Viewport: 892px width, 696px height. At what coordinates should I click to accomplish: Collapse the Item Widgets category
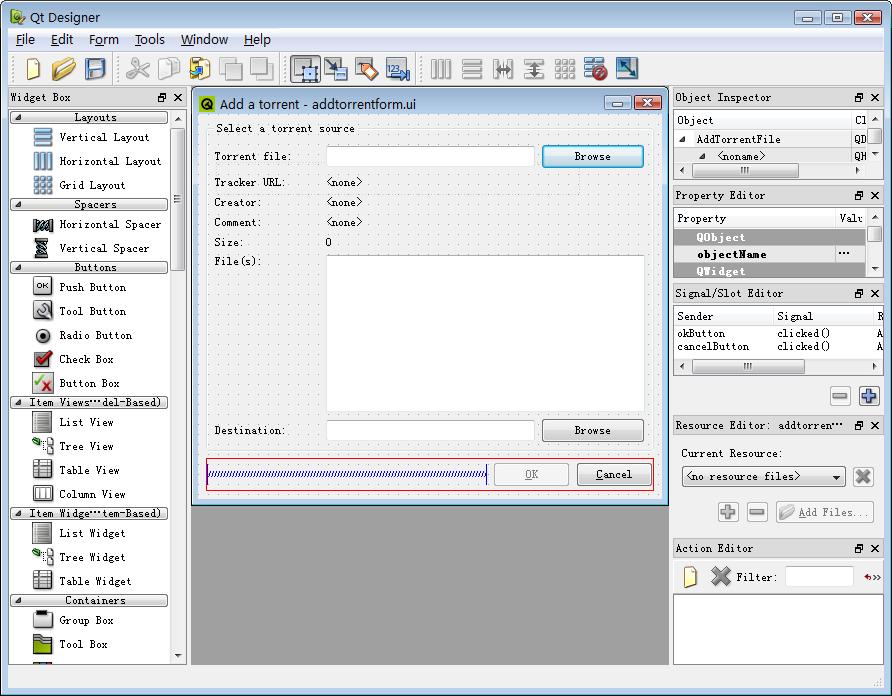18,513
